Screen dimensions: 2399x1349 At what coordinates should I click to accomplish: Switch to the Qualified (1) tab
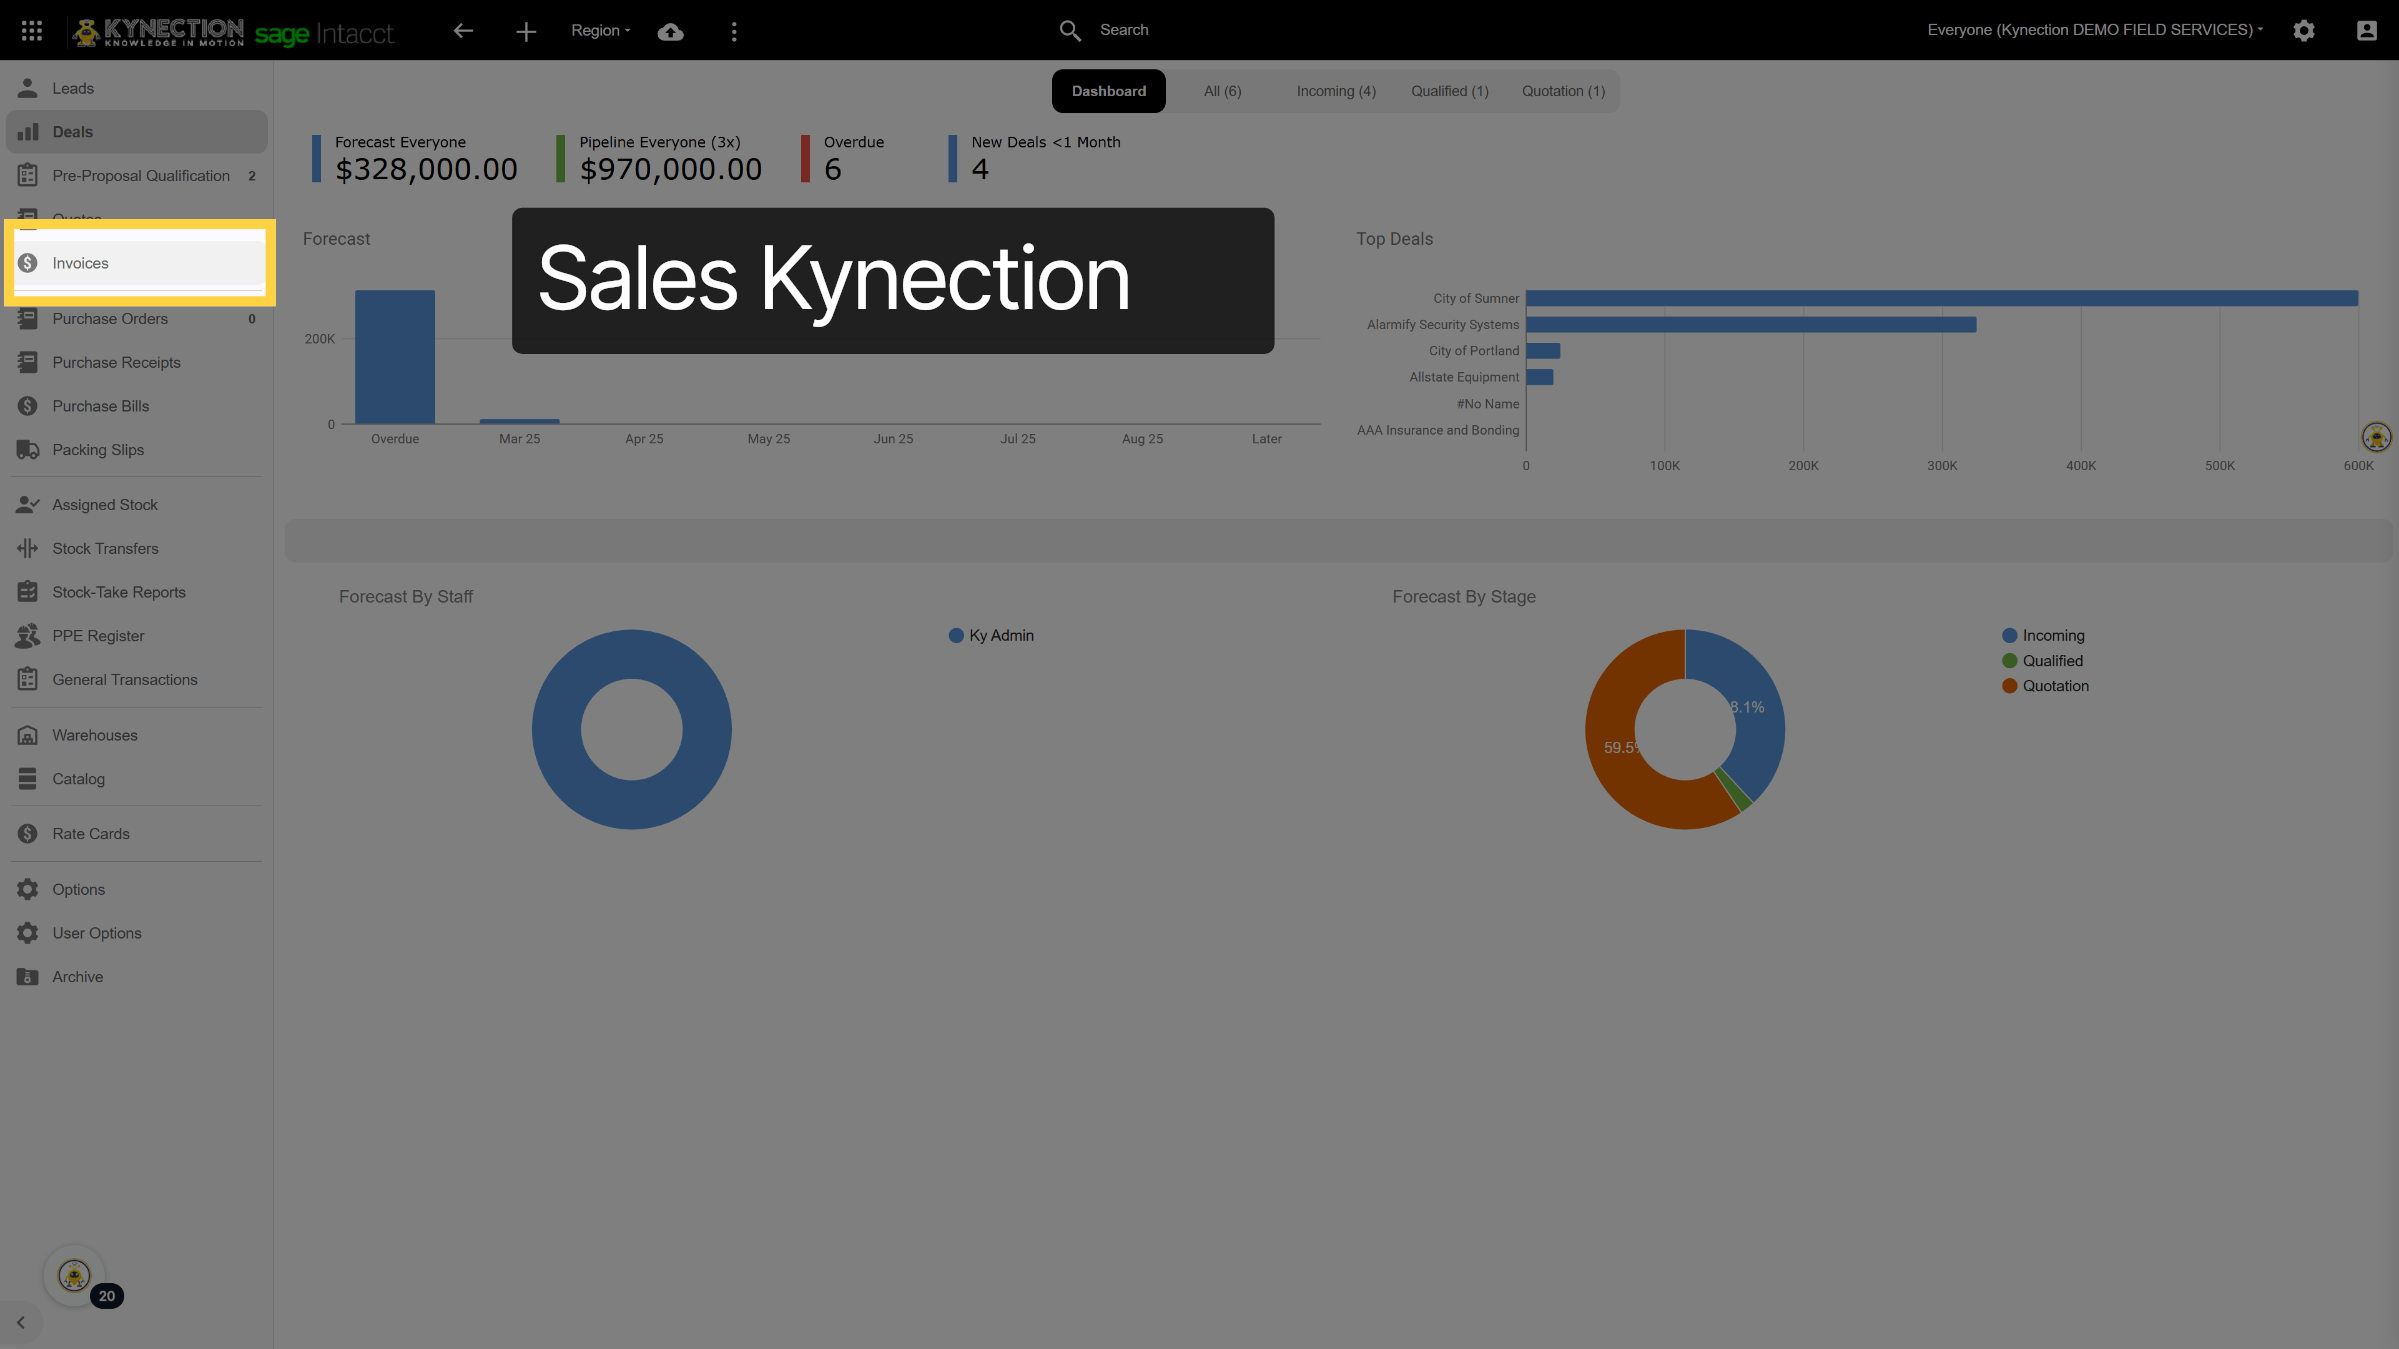[1449, 91]
